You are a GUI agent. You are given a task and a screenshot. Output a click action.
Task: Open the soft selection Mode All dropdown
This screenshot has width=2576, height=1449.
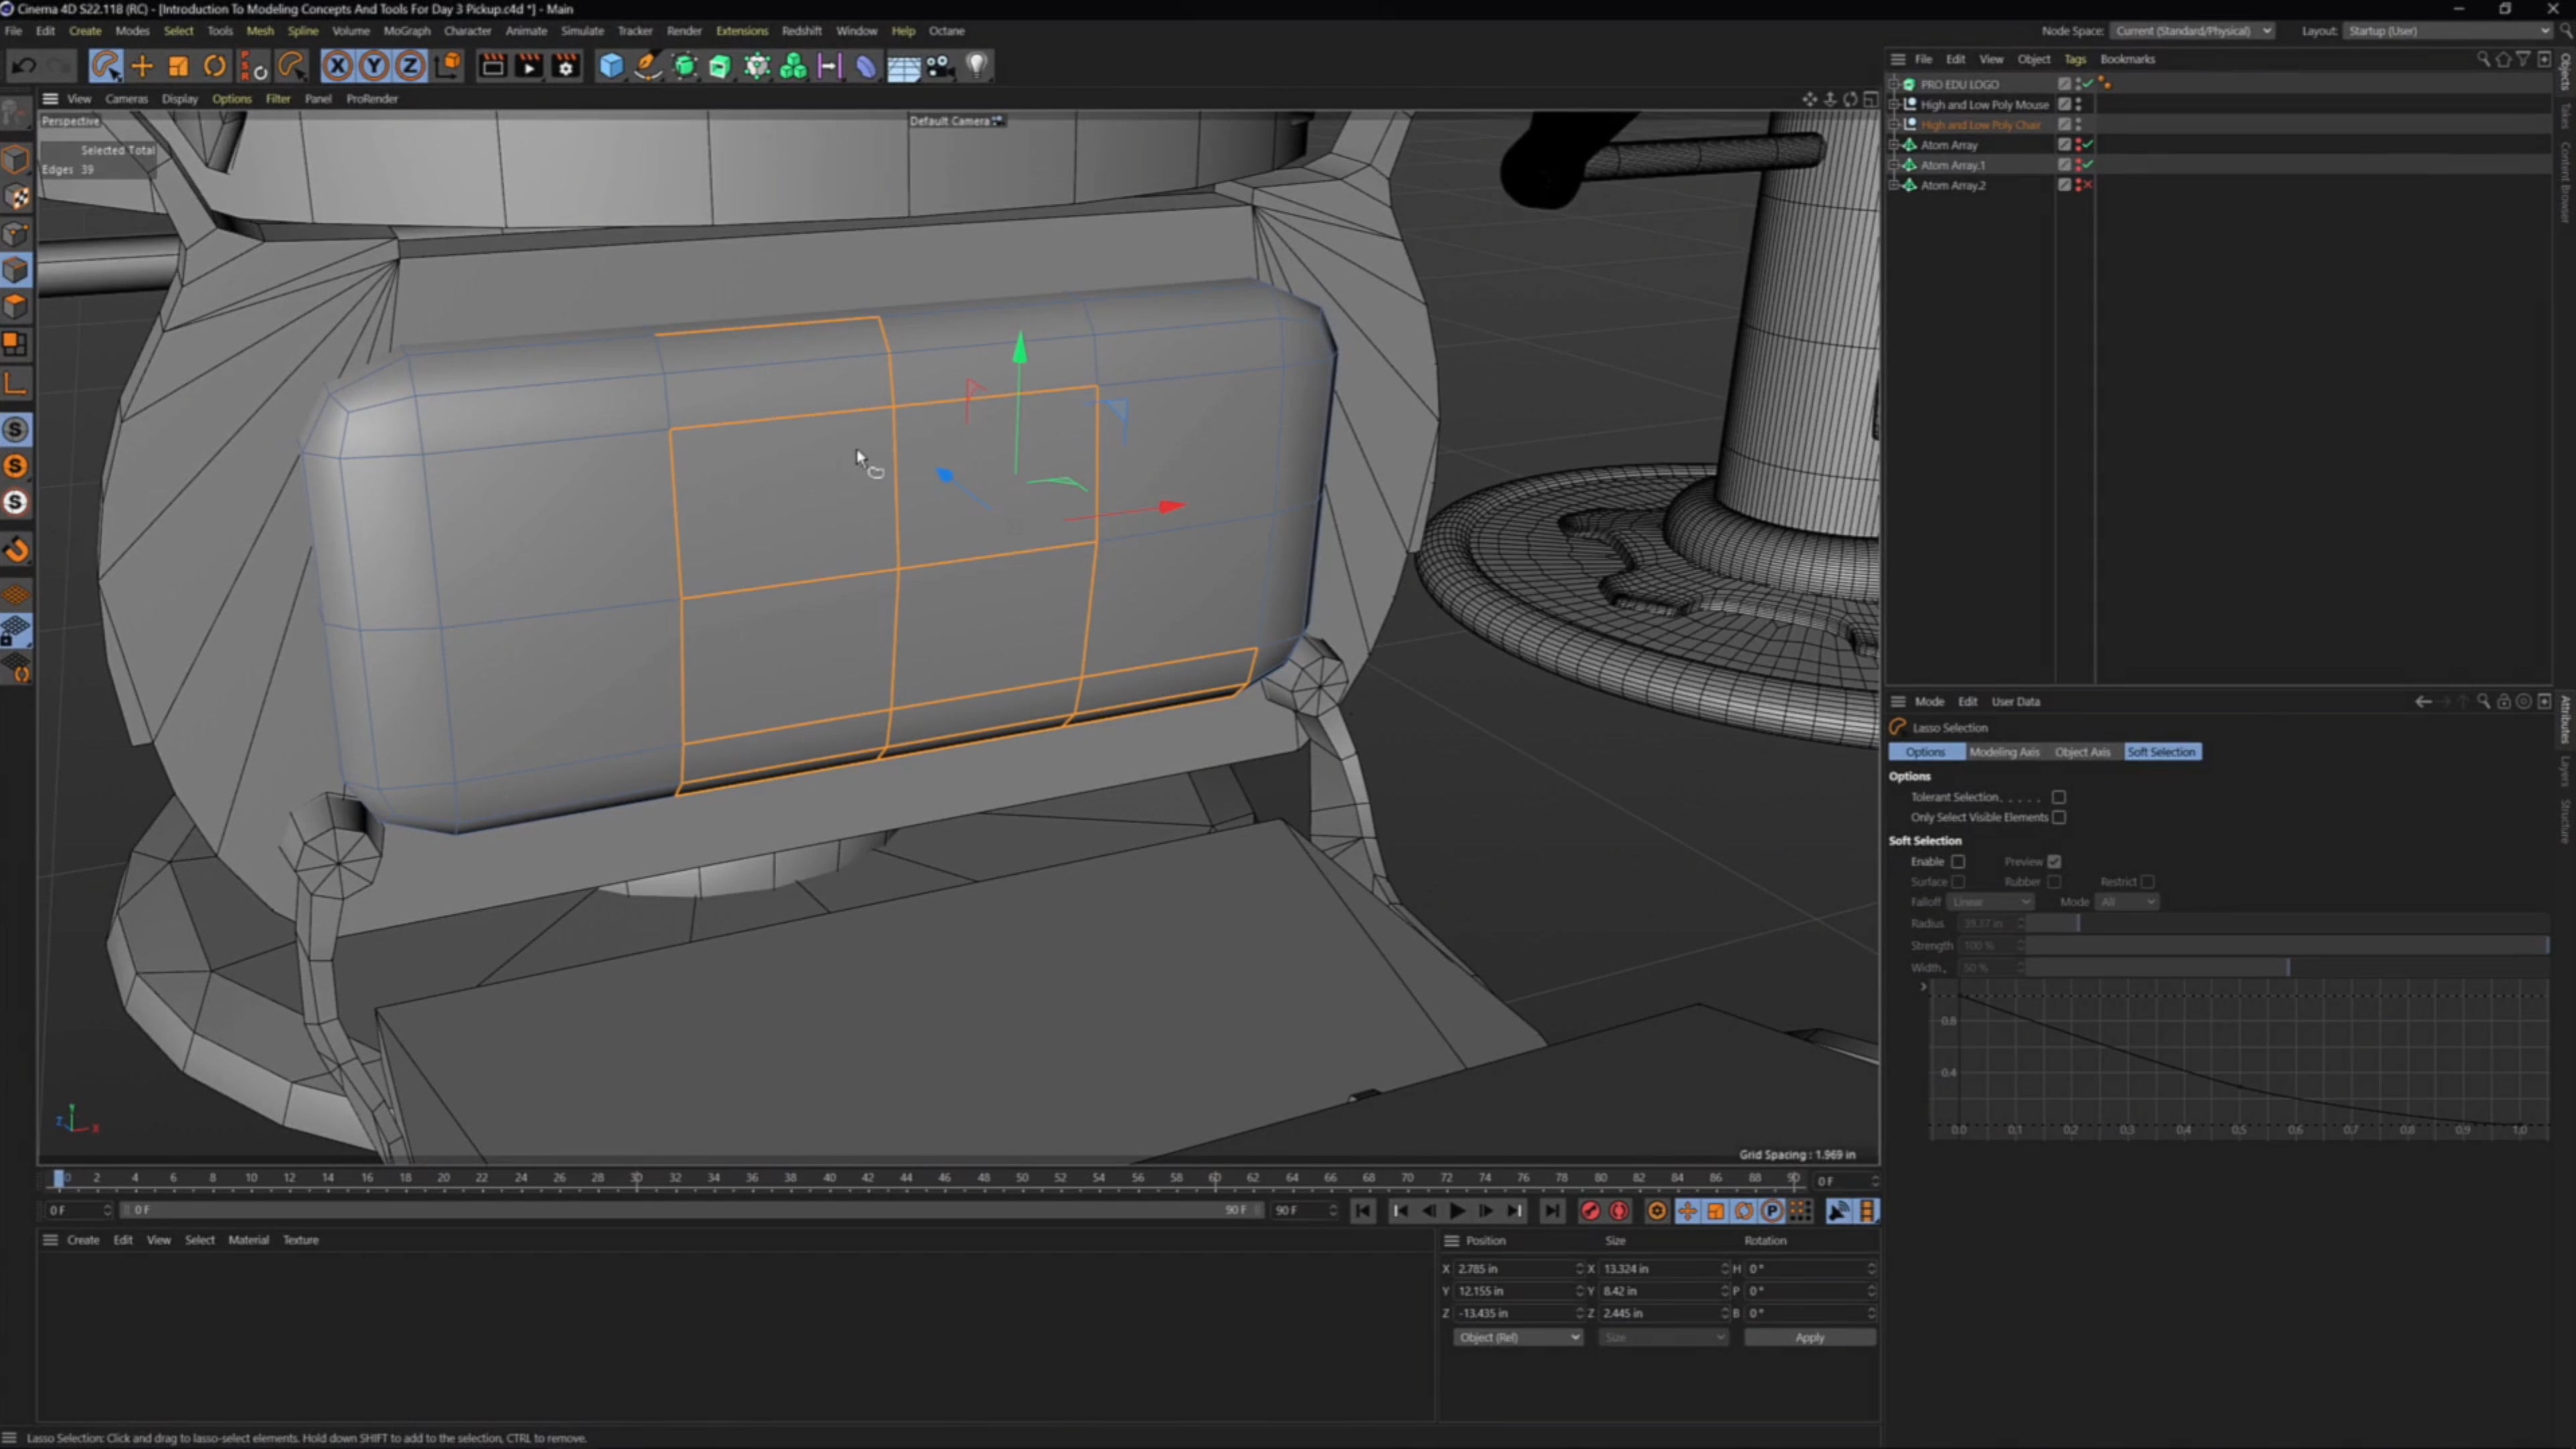(x=2127, y=902)
